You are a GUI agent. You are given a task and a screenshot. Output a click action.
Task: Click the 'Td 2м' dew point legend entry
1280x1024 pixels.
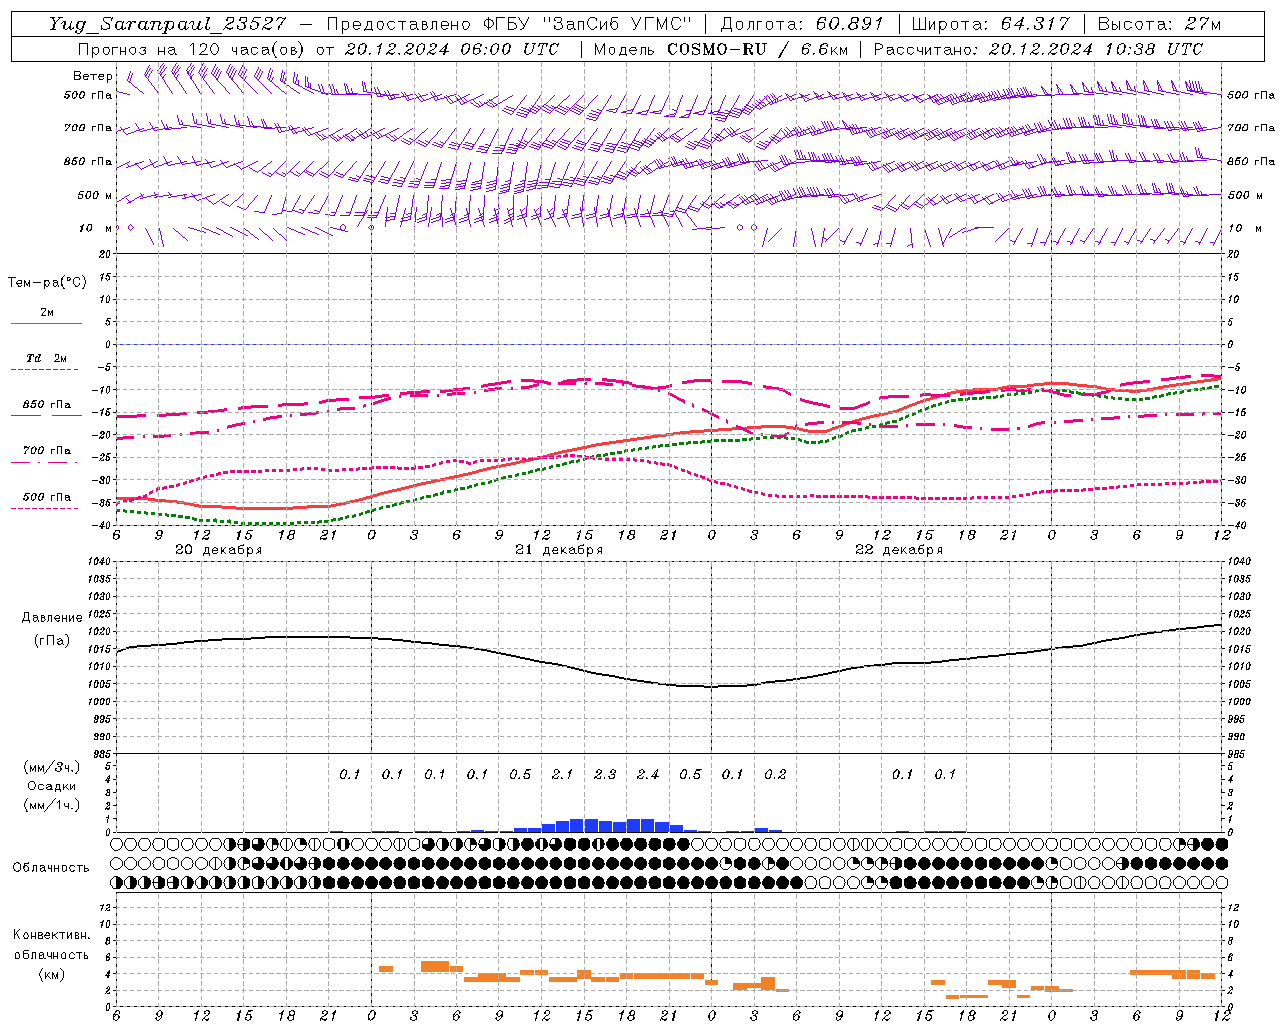point(47,358)
